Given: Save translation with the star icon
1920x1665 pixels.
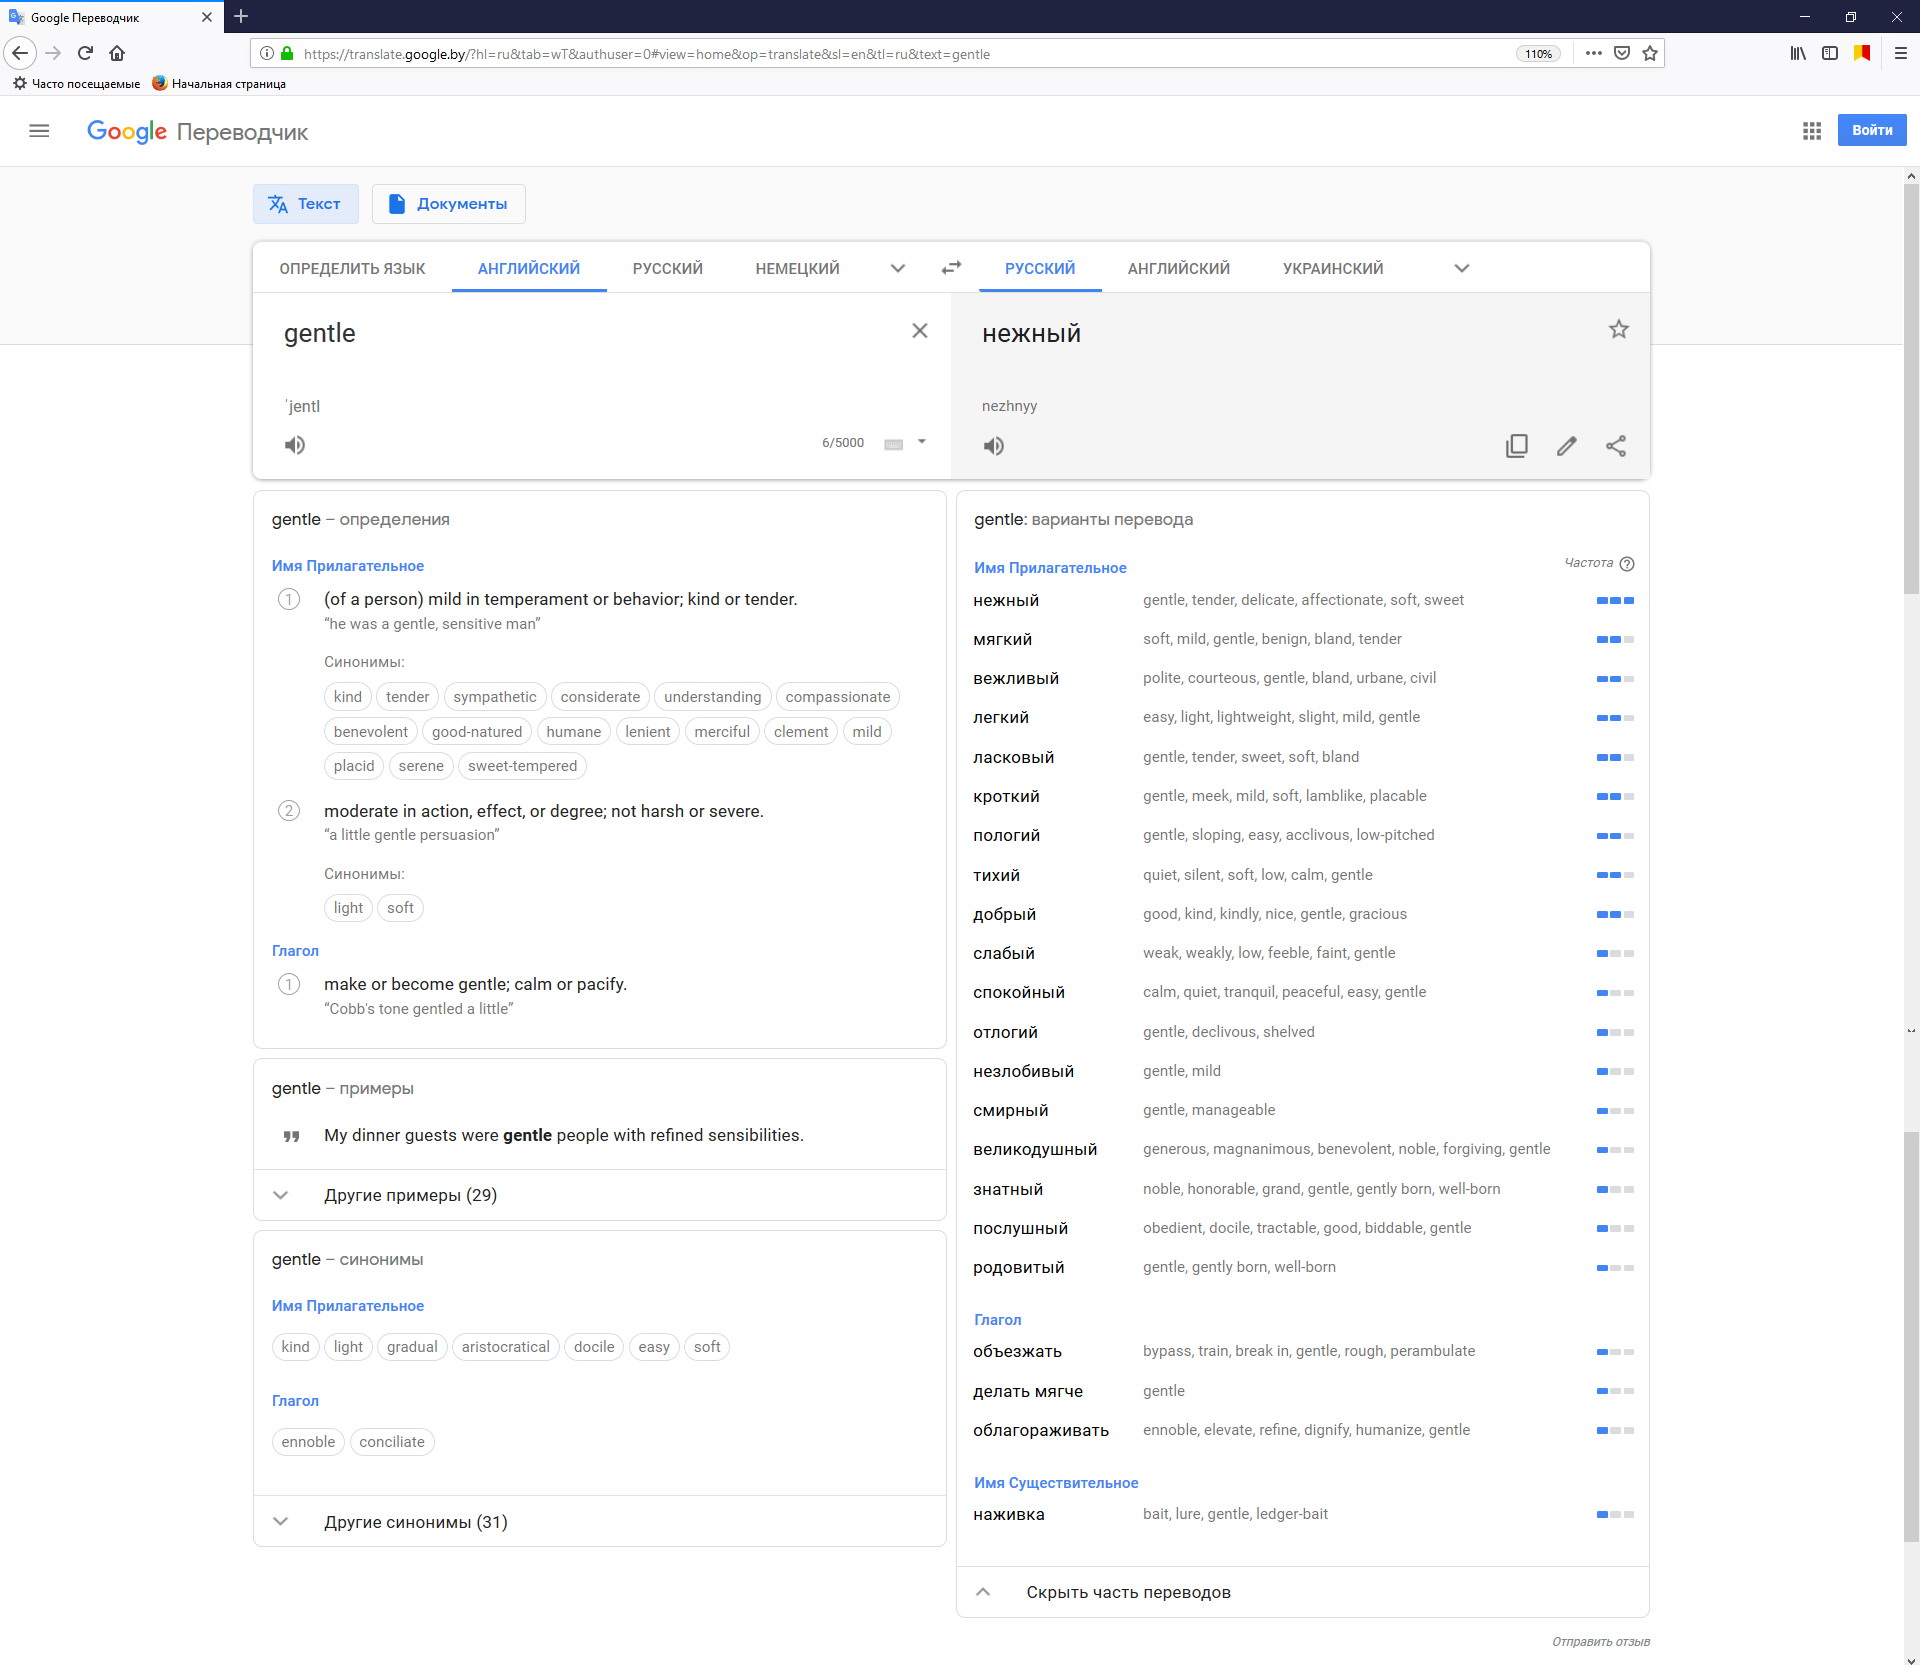Looking at the screenshot, I should point(1618,329).
